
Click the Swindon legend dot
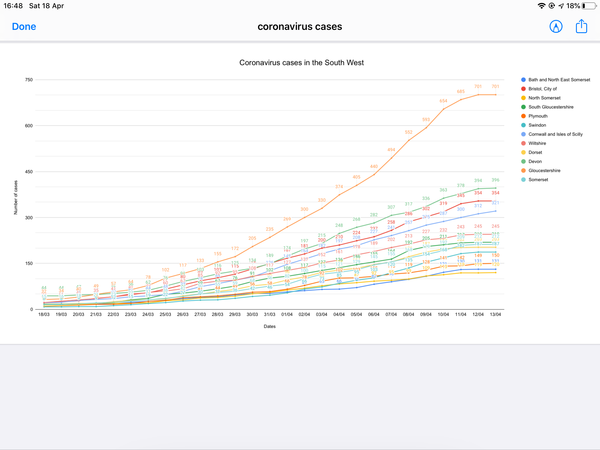click(x=523, y=125)
